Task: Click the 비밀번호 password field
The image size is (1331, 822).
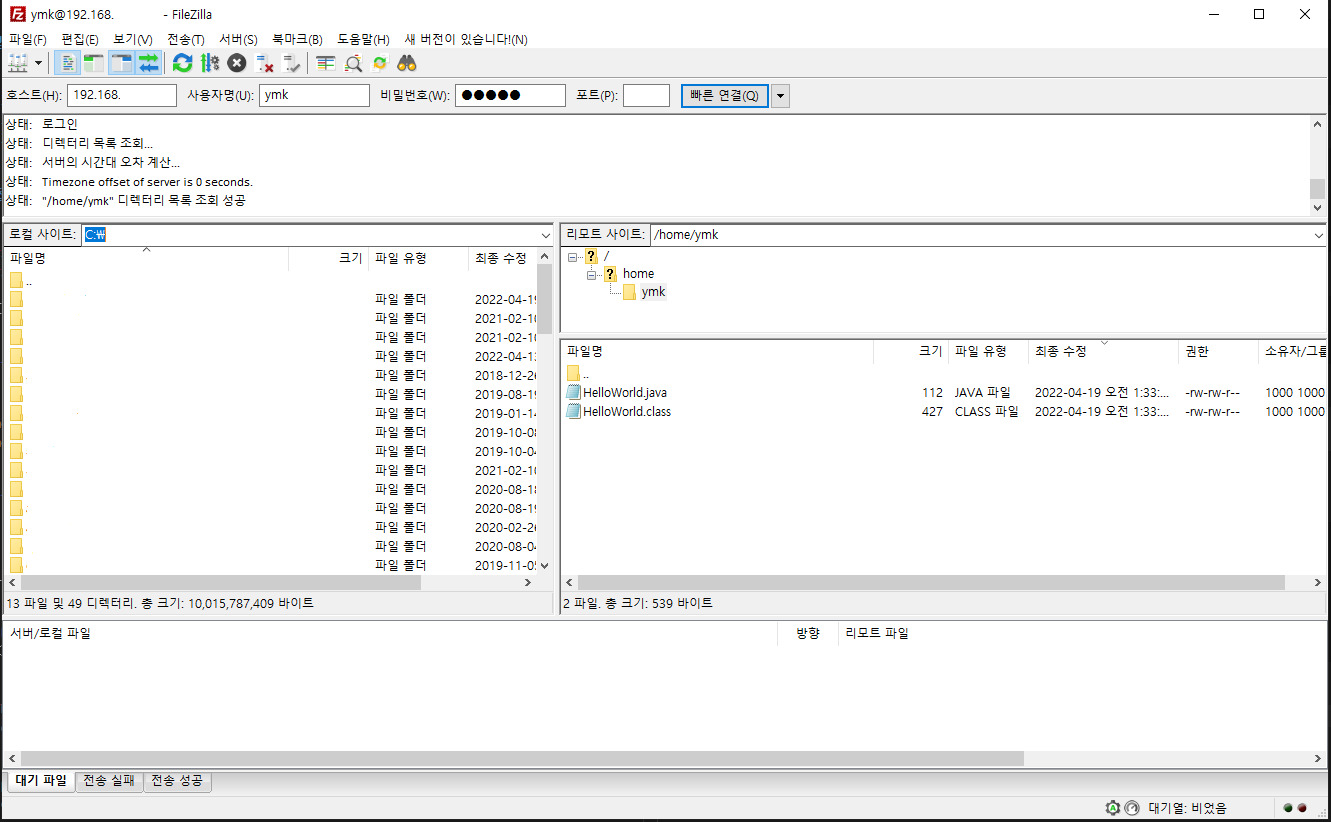Action: (x=510, y=96)
